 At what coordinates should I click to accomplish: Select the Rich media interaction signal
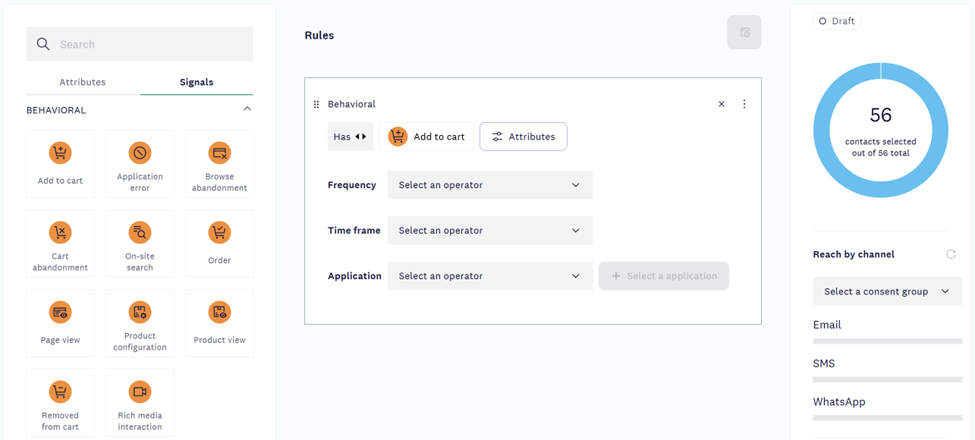click(x=140, y=403)
